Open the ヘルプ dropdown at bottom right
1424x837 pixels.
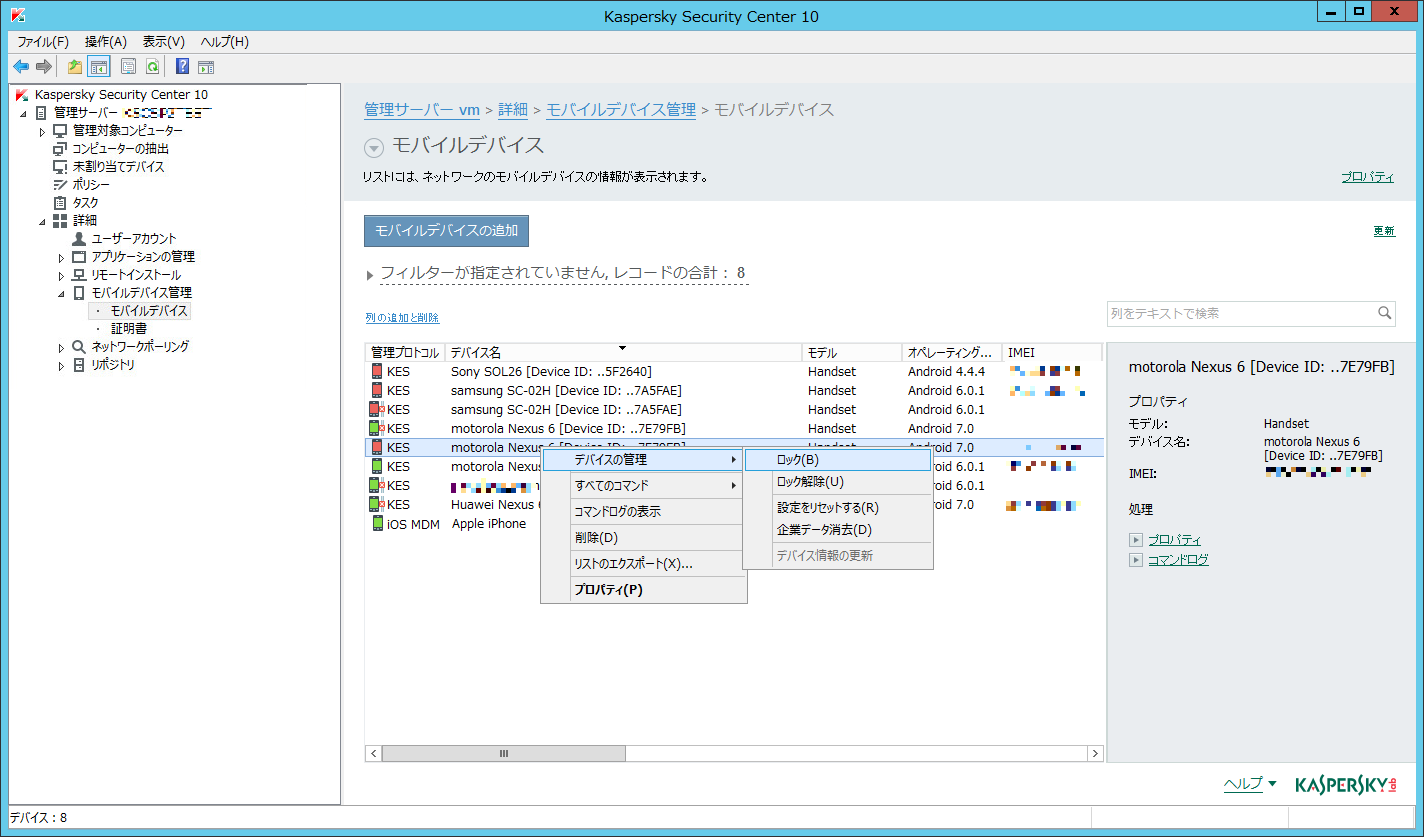(1250, 784)
